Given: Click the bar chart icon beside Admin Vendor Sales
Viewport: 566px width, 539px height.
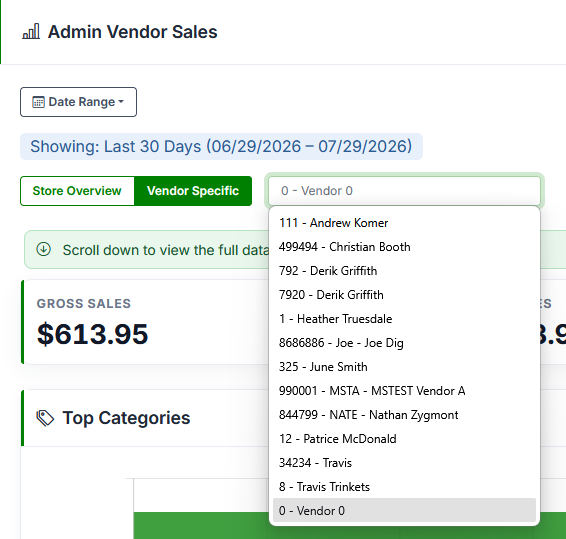Looking at the screenshot, I should coord(31,31).
